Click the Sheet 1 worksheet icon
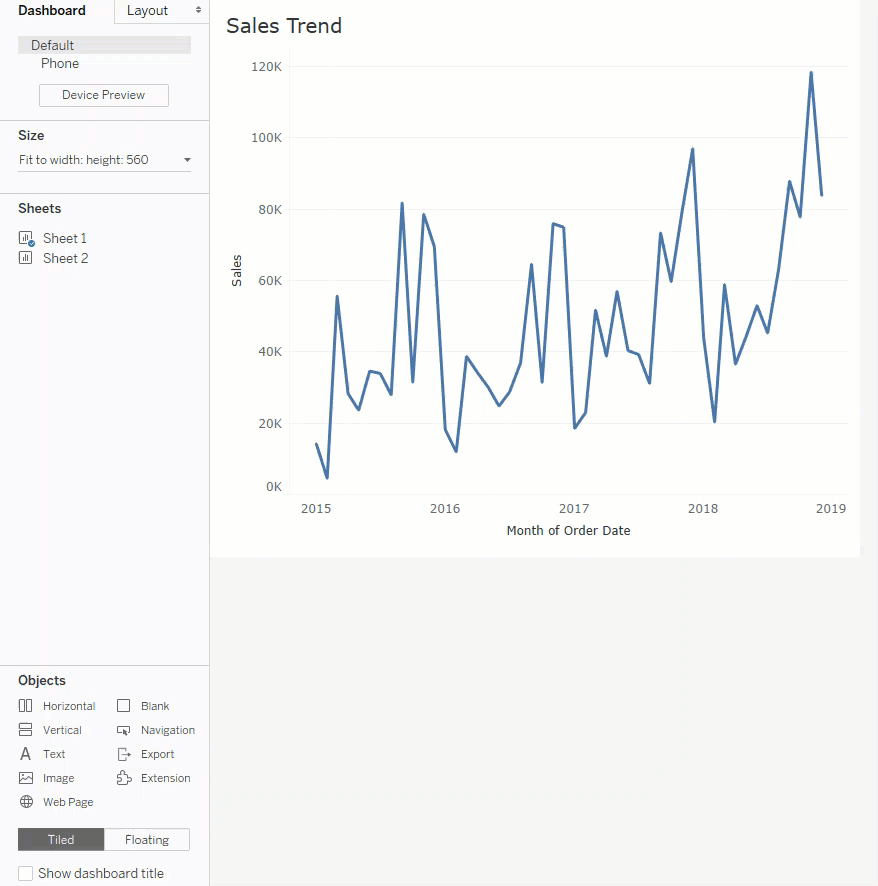Viewport: 878px width, 886px height. point(26,237)
